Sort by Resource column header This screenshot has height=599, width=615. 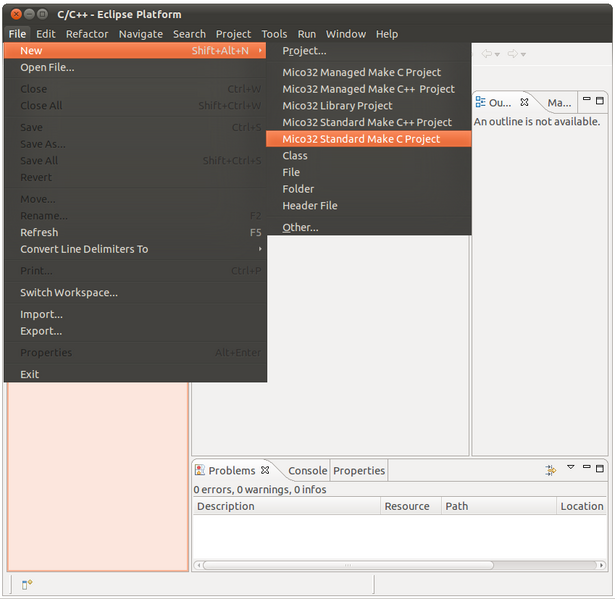pyautogui.click(x=411, y=506)
